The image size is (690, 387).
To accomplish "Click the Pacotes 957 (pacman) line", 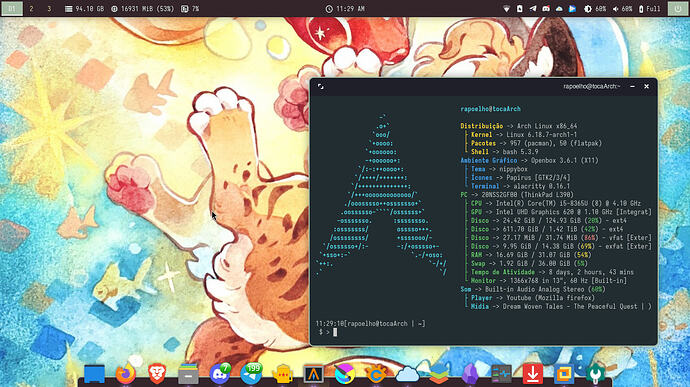I will point(536,143).
